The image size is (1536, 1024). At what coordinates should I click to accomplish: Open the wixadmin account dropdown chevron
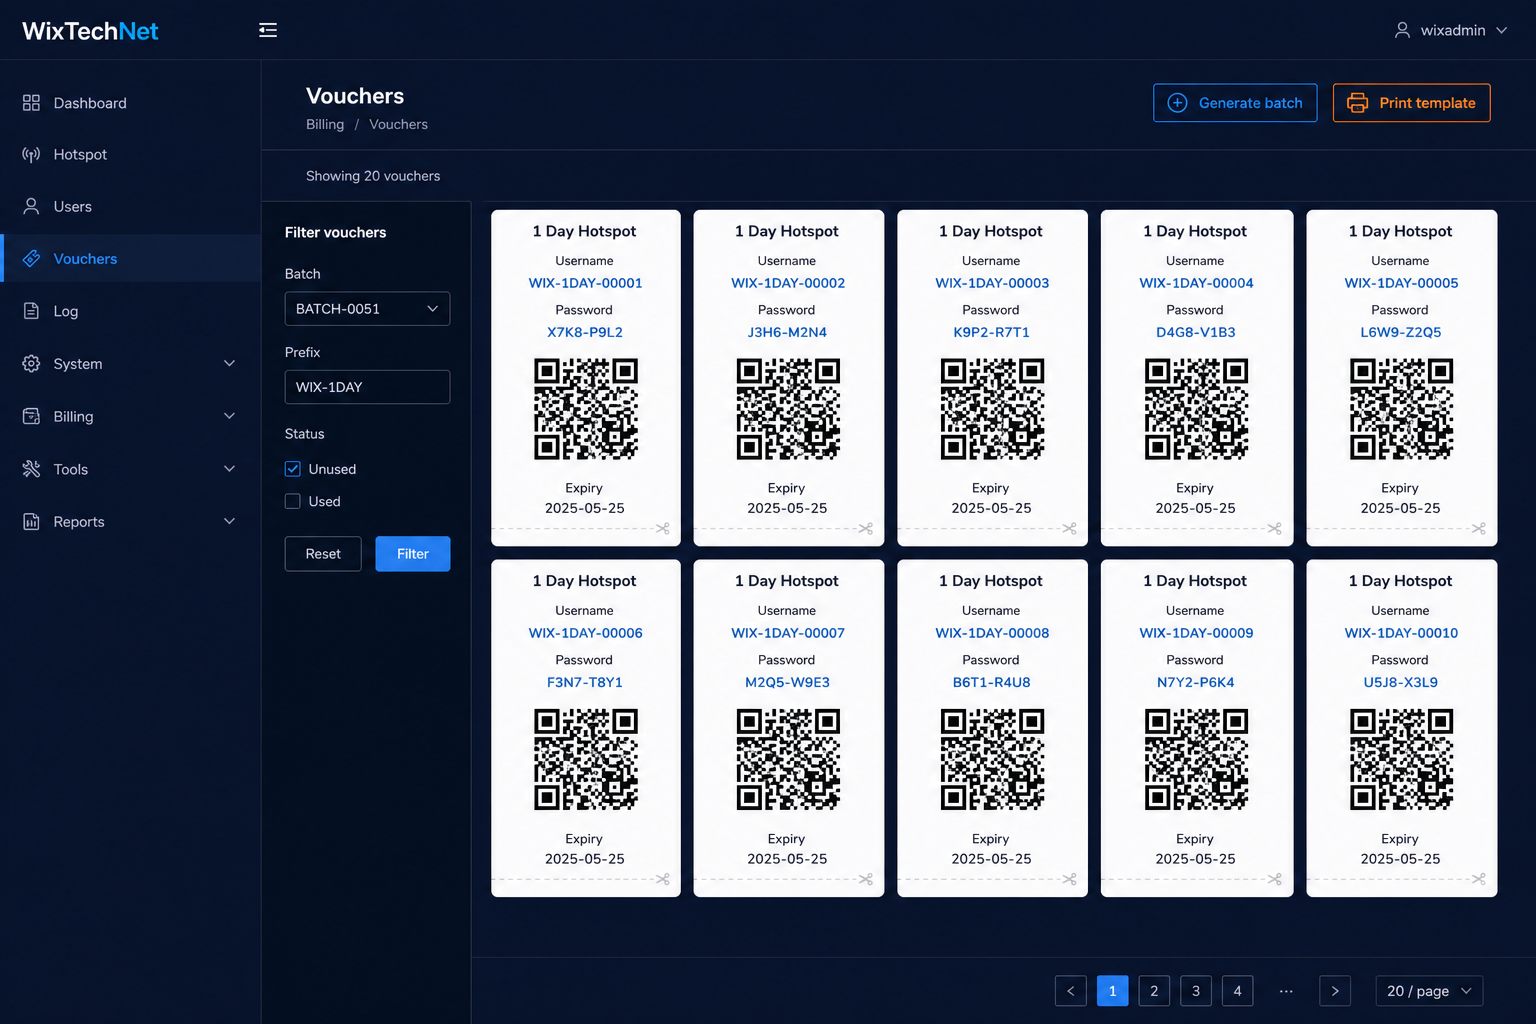[x=1501, y=31]
